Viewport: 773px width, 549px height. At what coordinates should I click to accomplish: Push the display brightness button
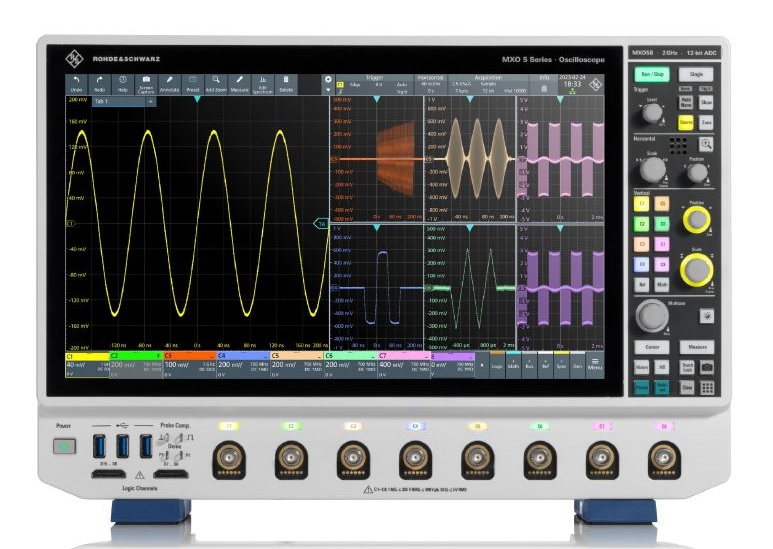pos(707,316)
